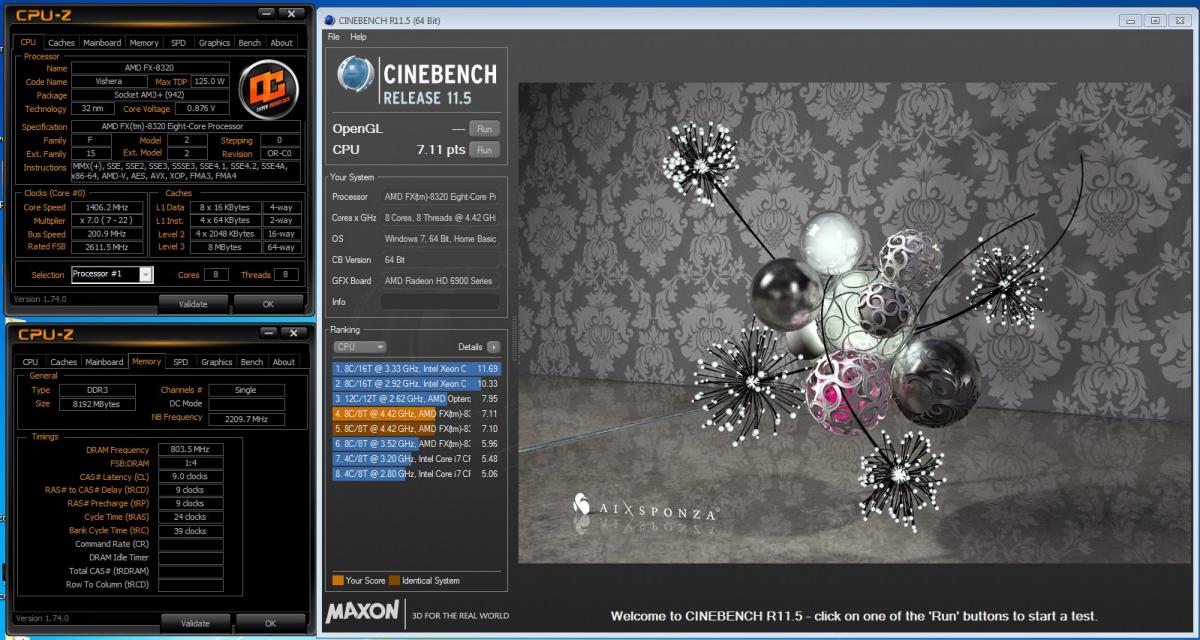Screen dimensions: 1200x640
Task: Click the Name field AMD FX-8320
Action: point(150,67)
